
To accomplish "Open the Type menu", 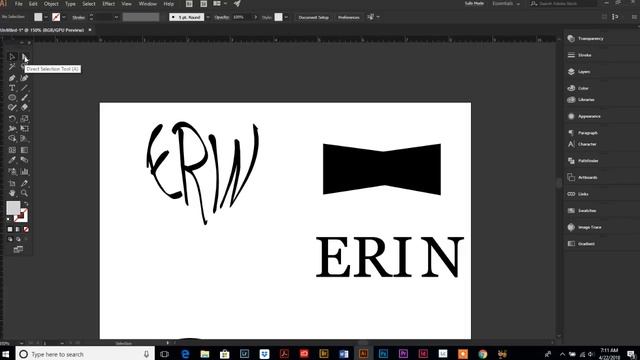I will click(x=70, y=4).
